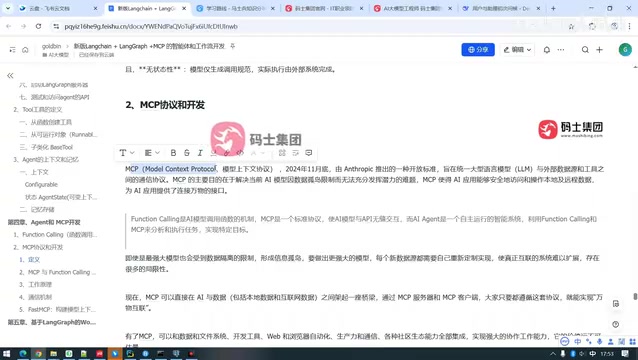
Task: Go back in browser history
Action: click(x=9, y=26)
